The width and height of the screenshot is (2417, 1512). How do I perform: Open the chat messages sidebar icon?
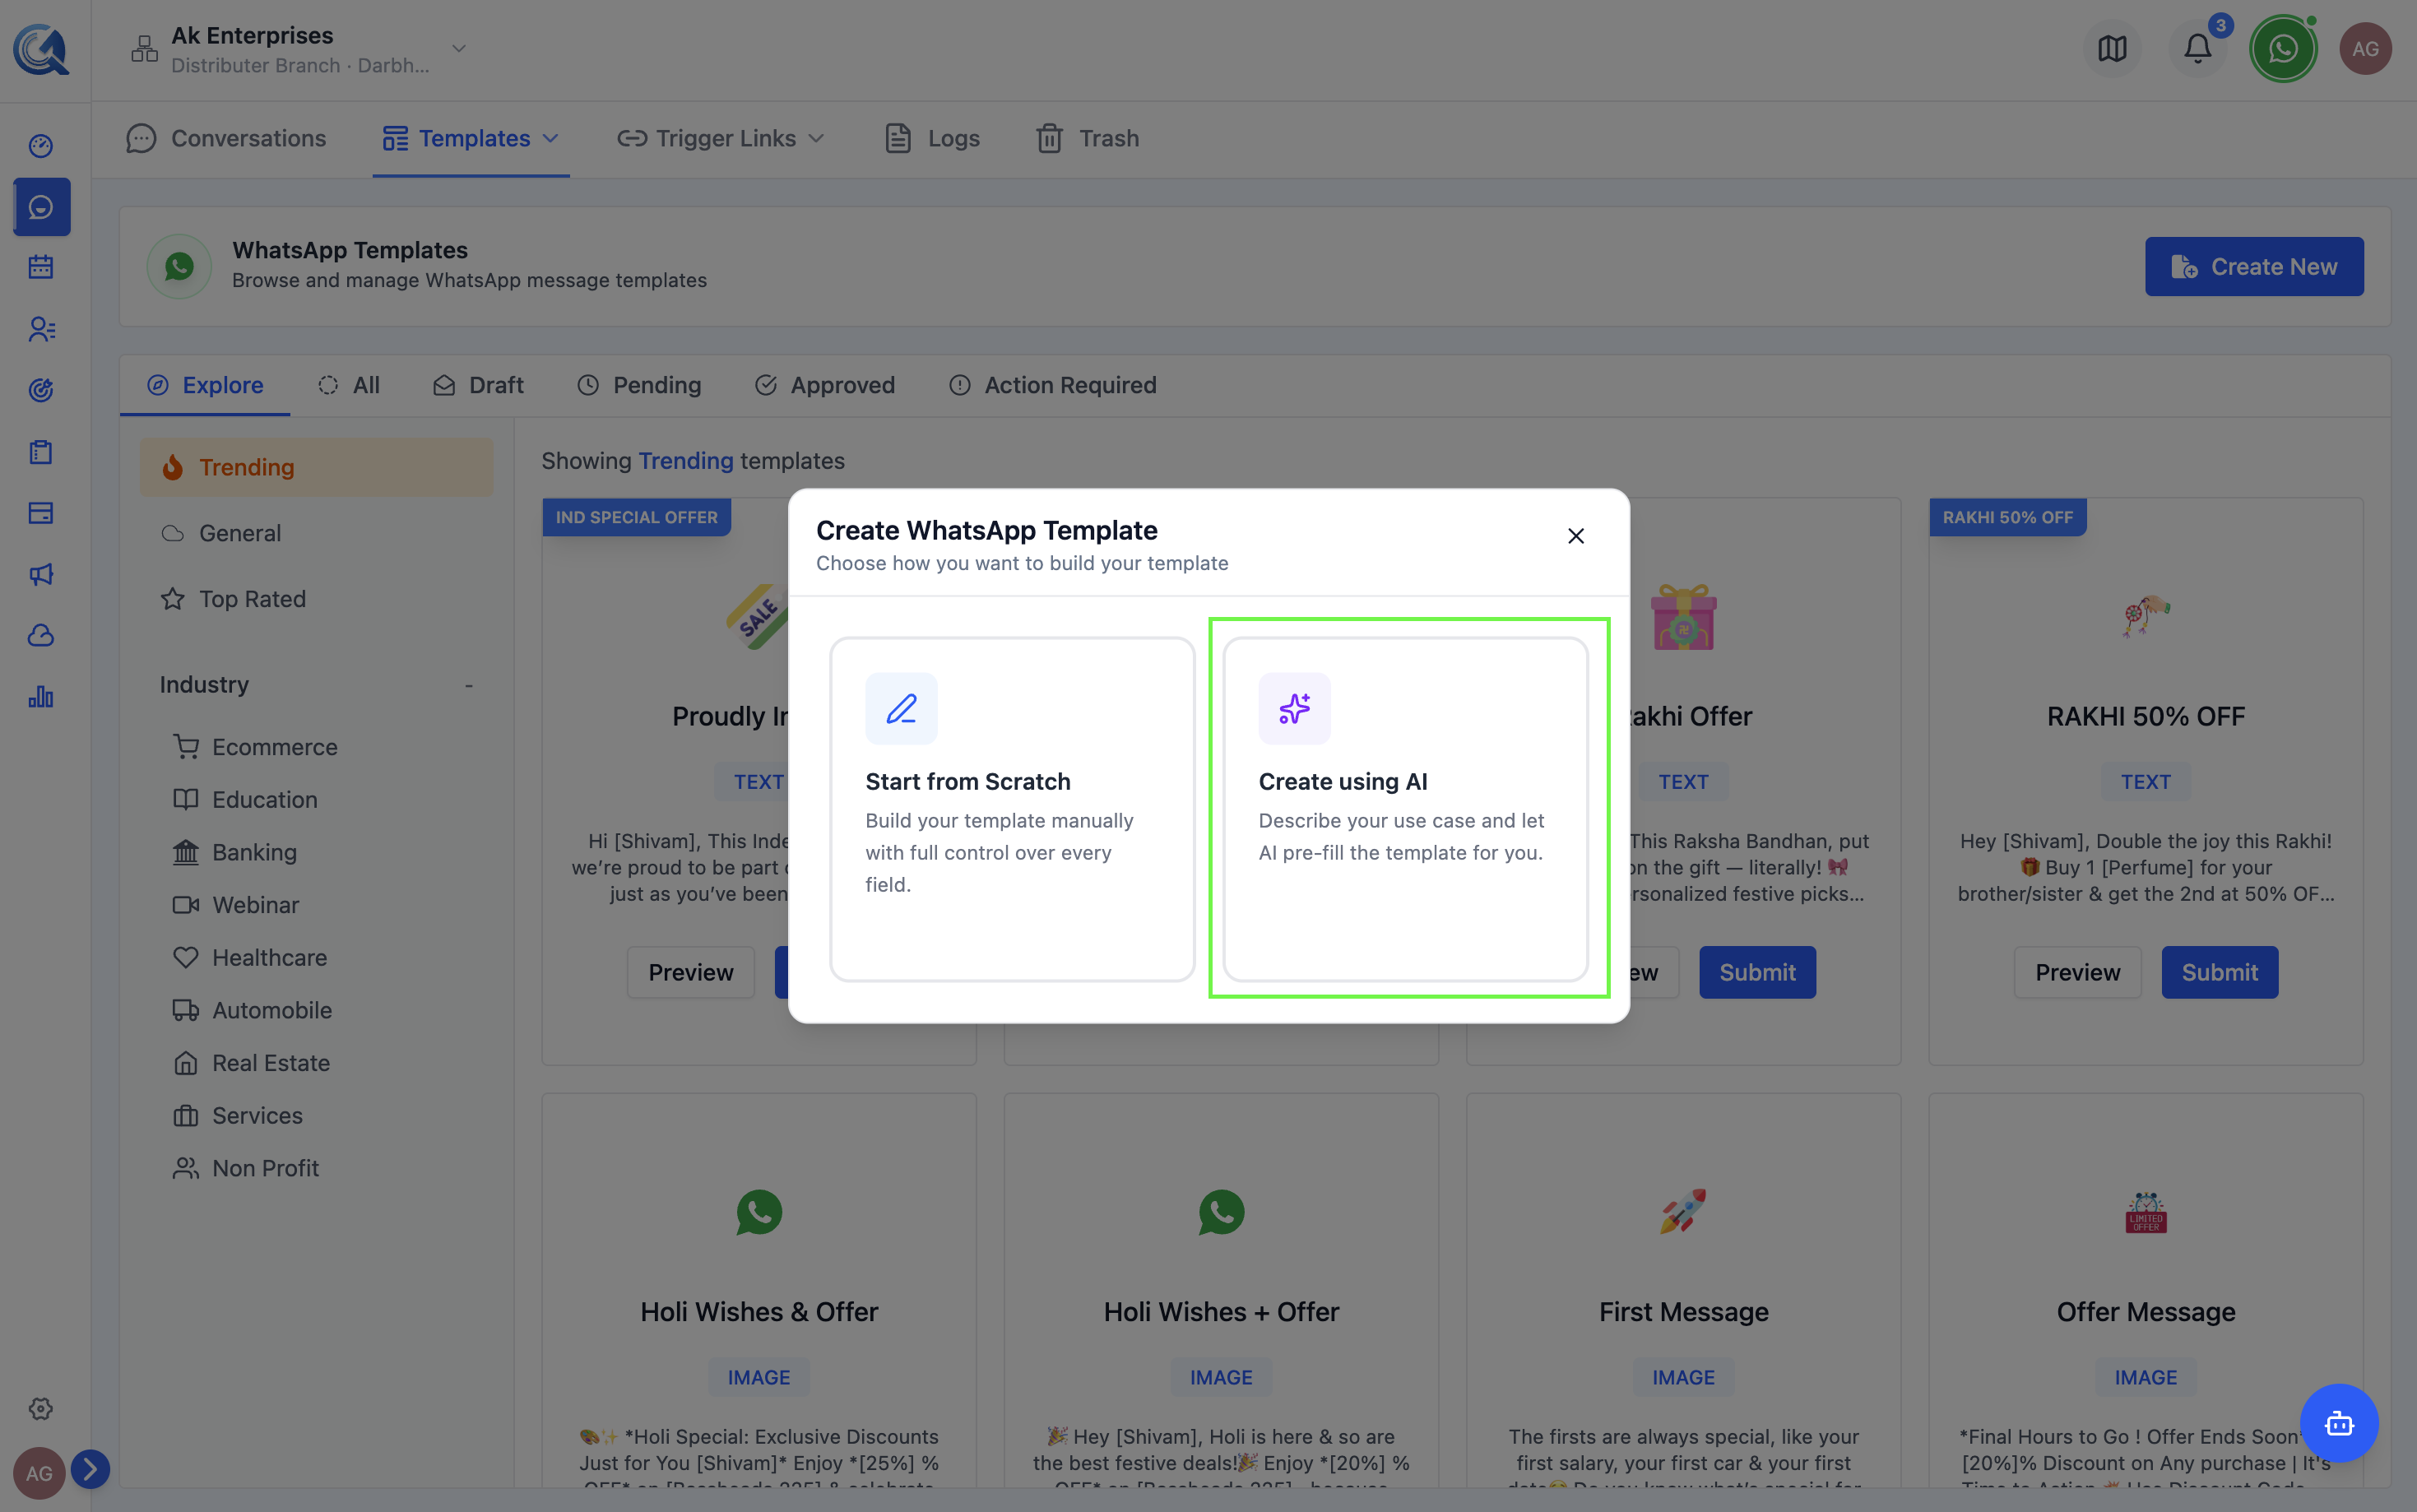point(41,207)
